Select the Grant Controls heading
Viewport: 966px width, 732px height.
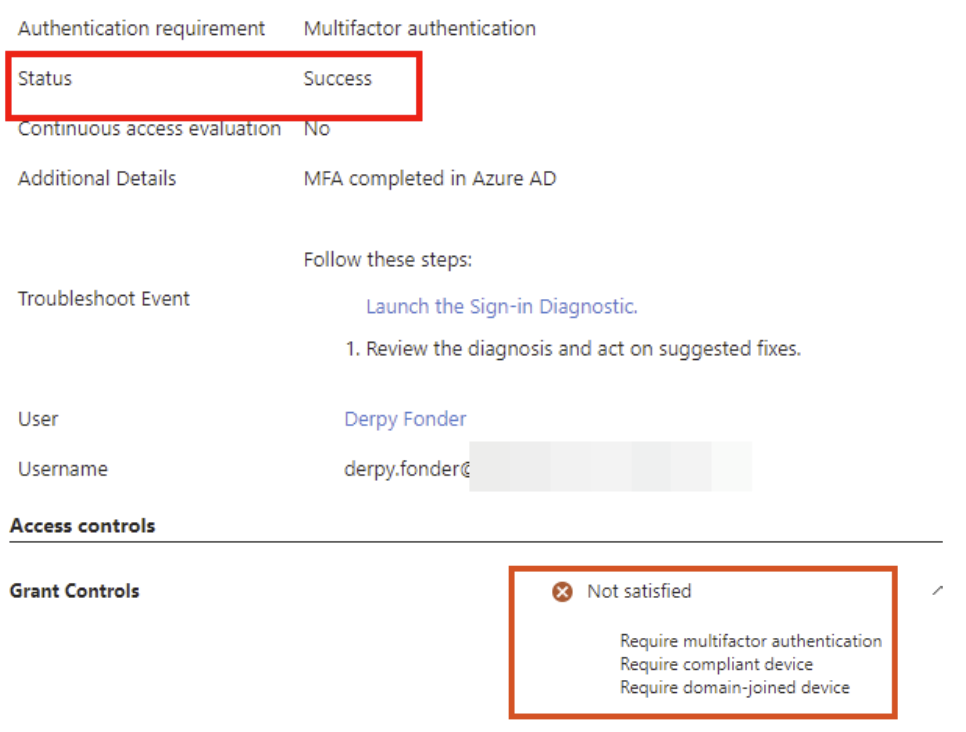pyautogui.click(x=75, y=591)
